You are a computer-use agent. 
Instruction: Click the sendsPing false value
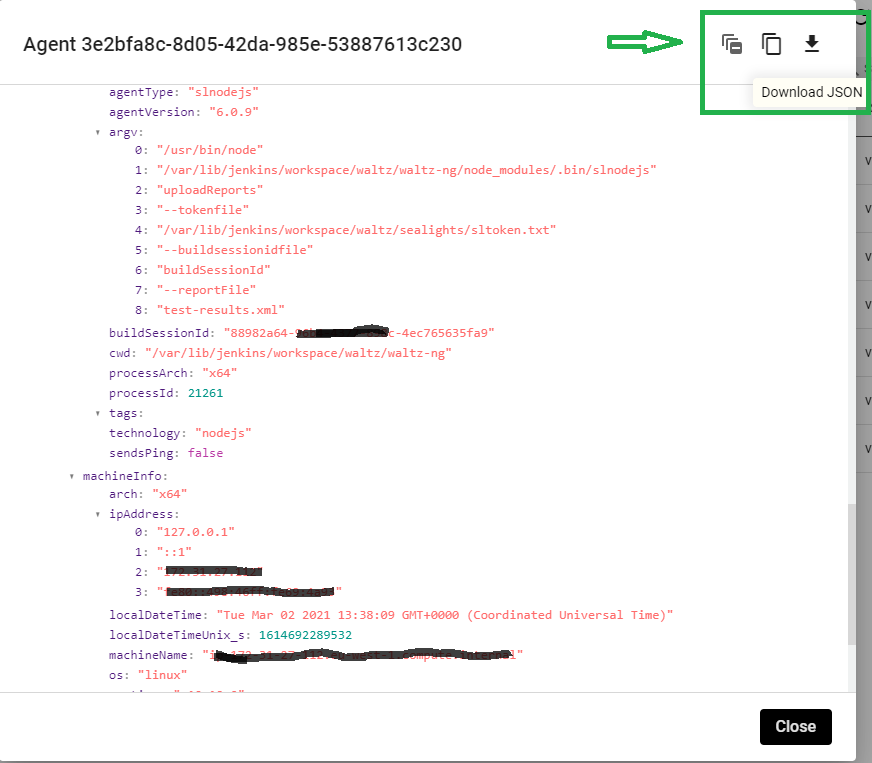(205, 453)
